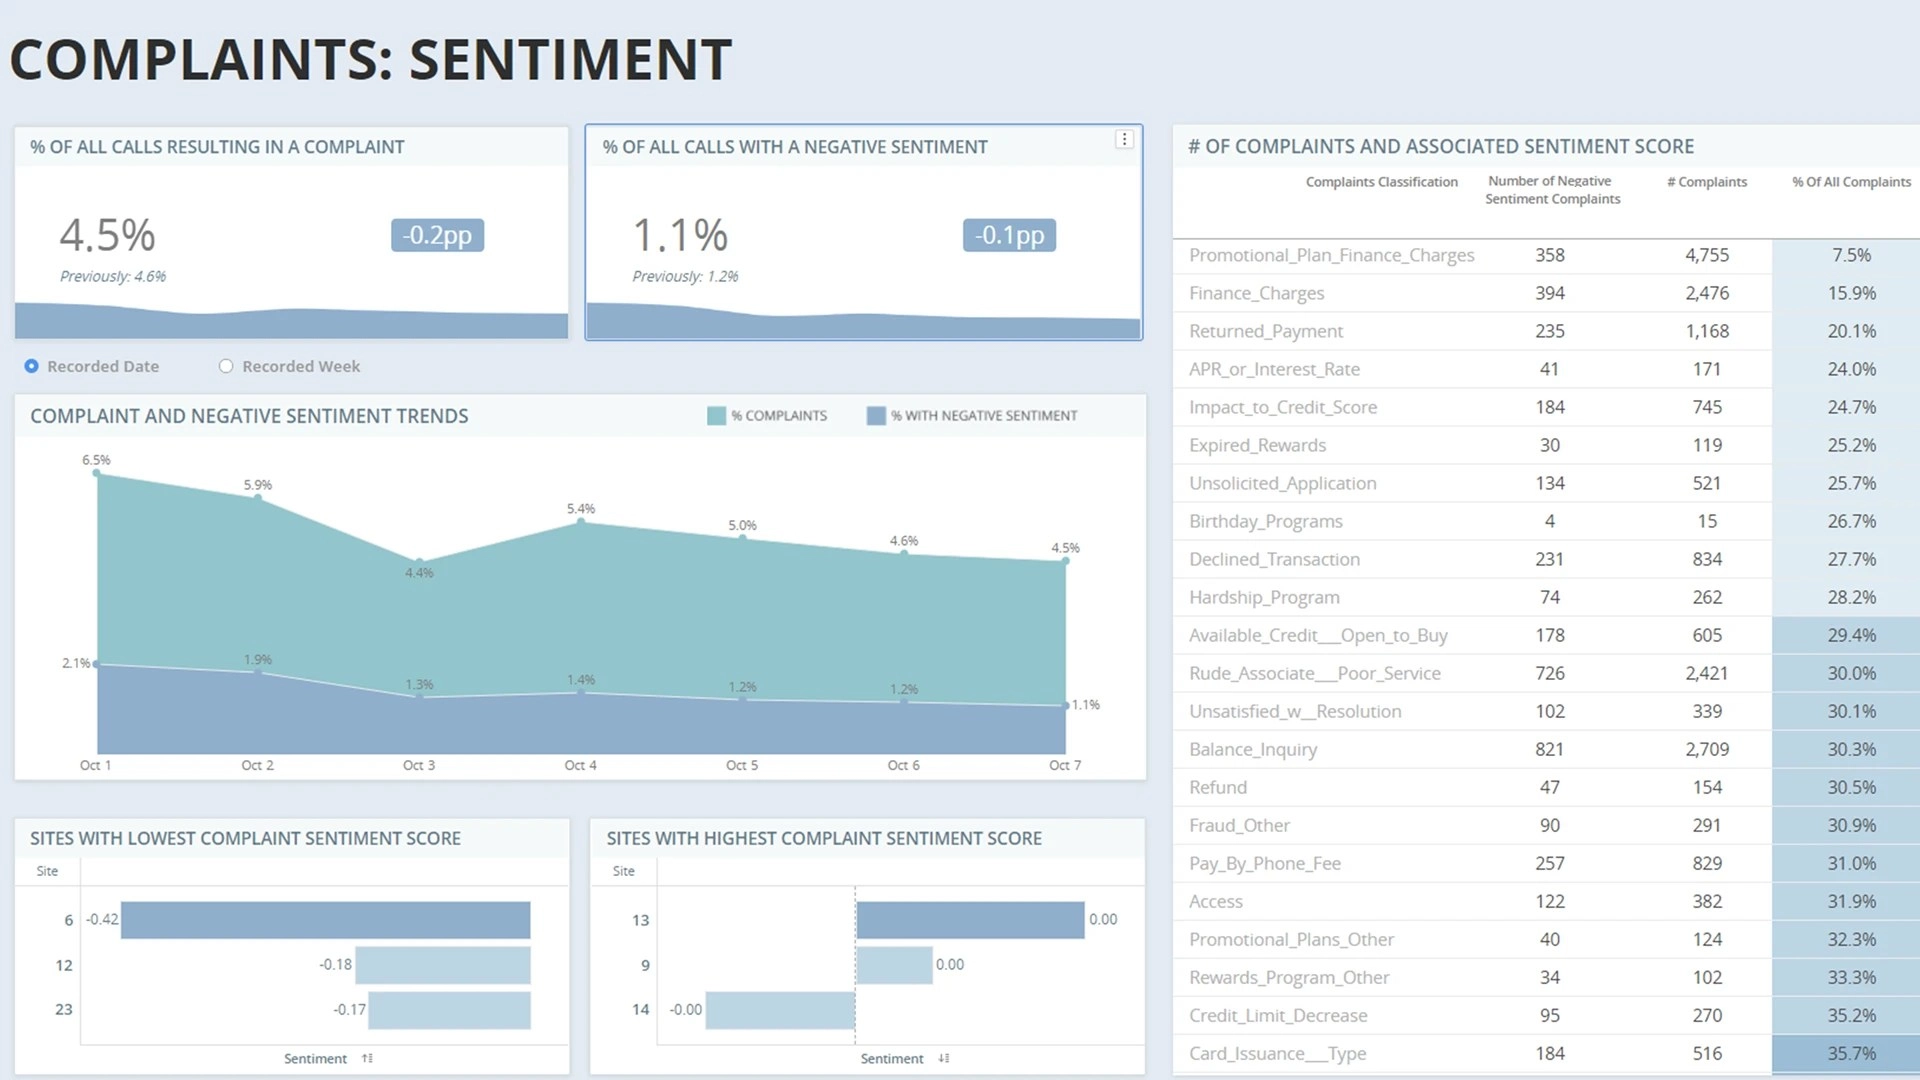Click the teal % COMPLAINTS legend swatch
This screenshot has height=1080, width=1920.
[x=715, y=415]
